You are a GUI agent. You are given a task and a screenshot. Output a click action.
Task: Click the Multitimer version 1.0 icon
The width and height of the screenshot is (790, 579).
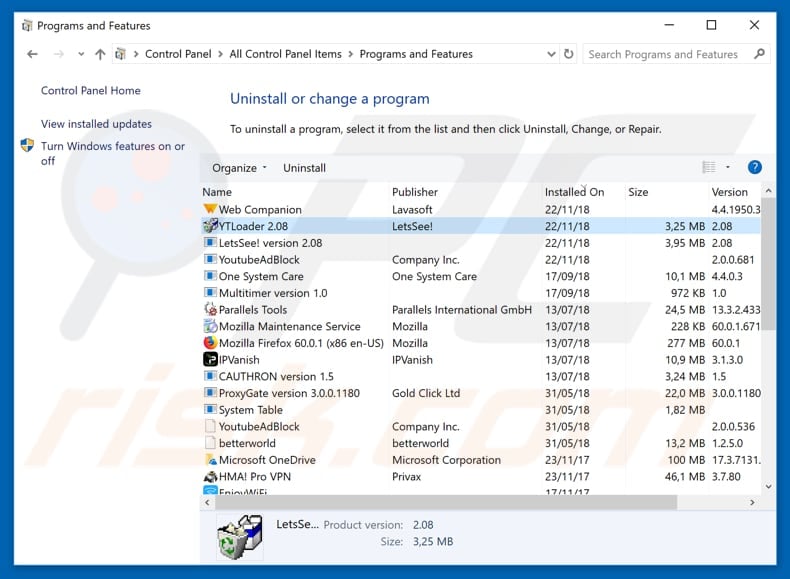210,292
